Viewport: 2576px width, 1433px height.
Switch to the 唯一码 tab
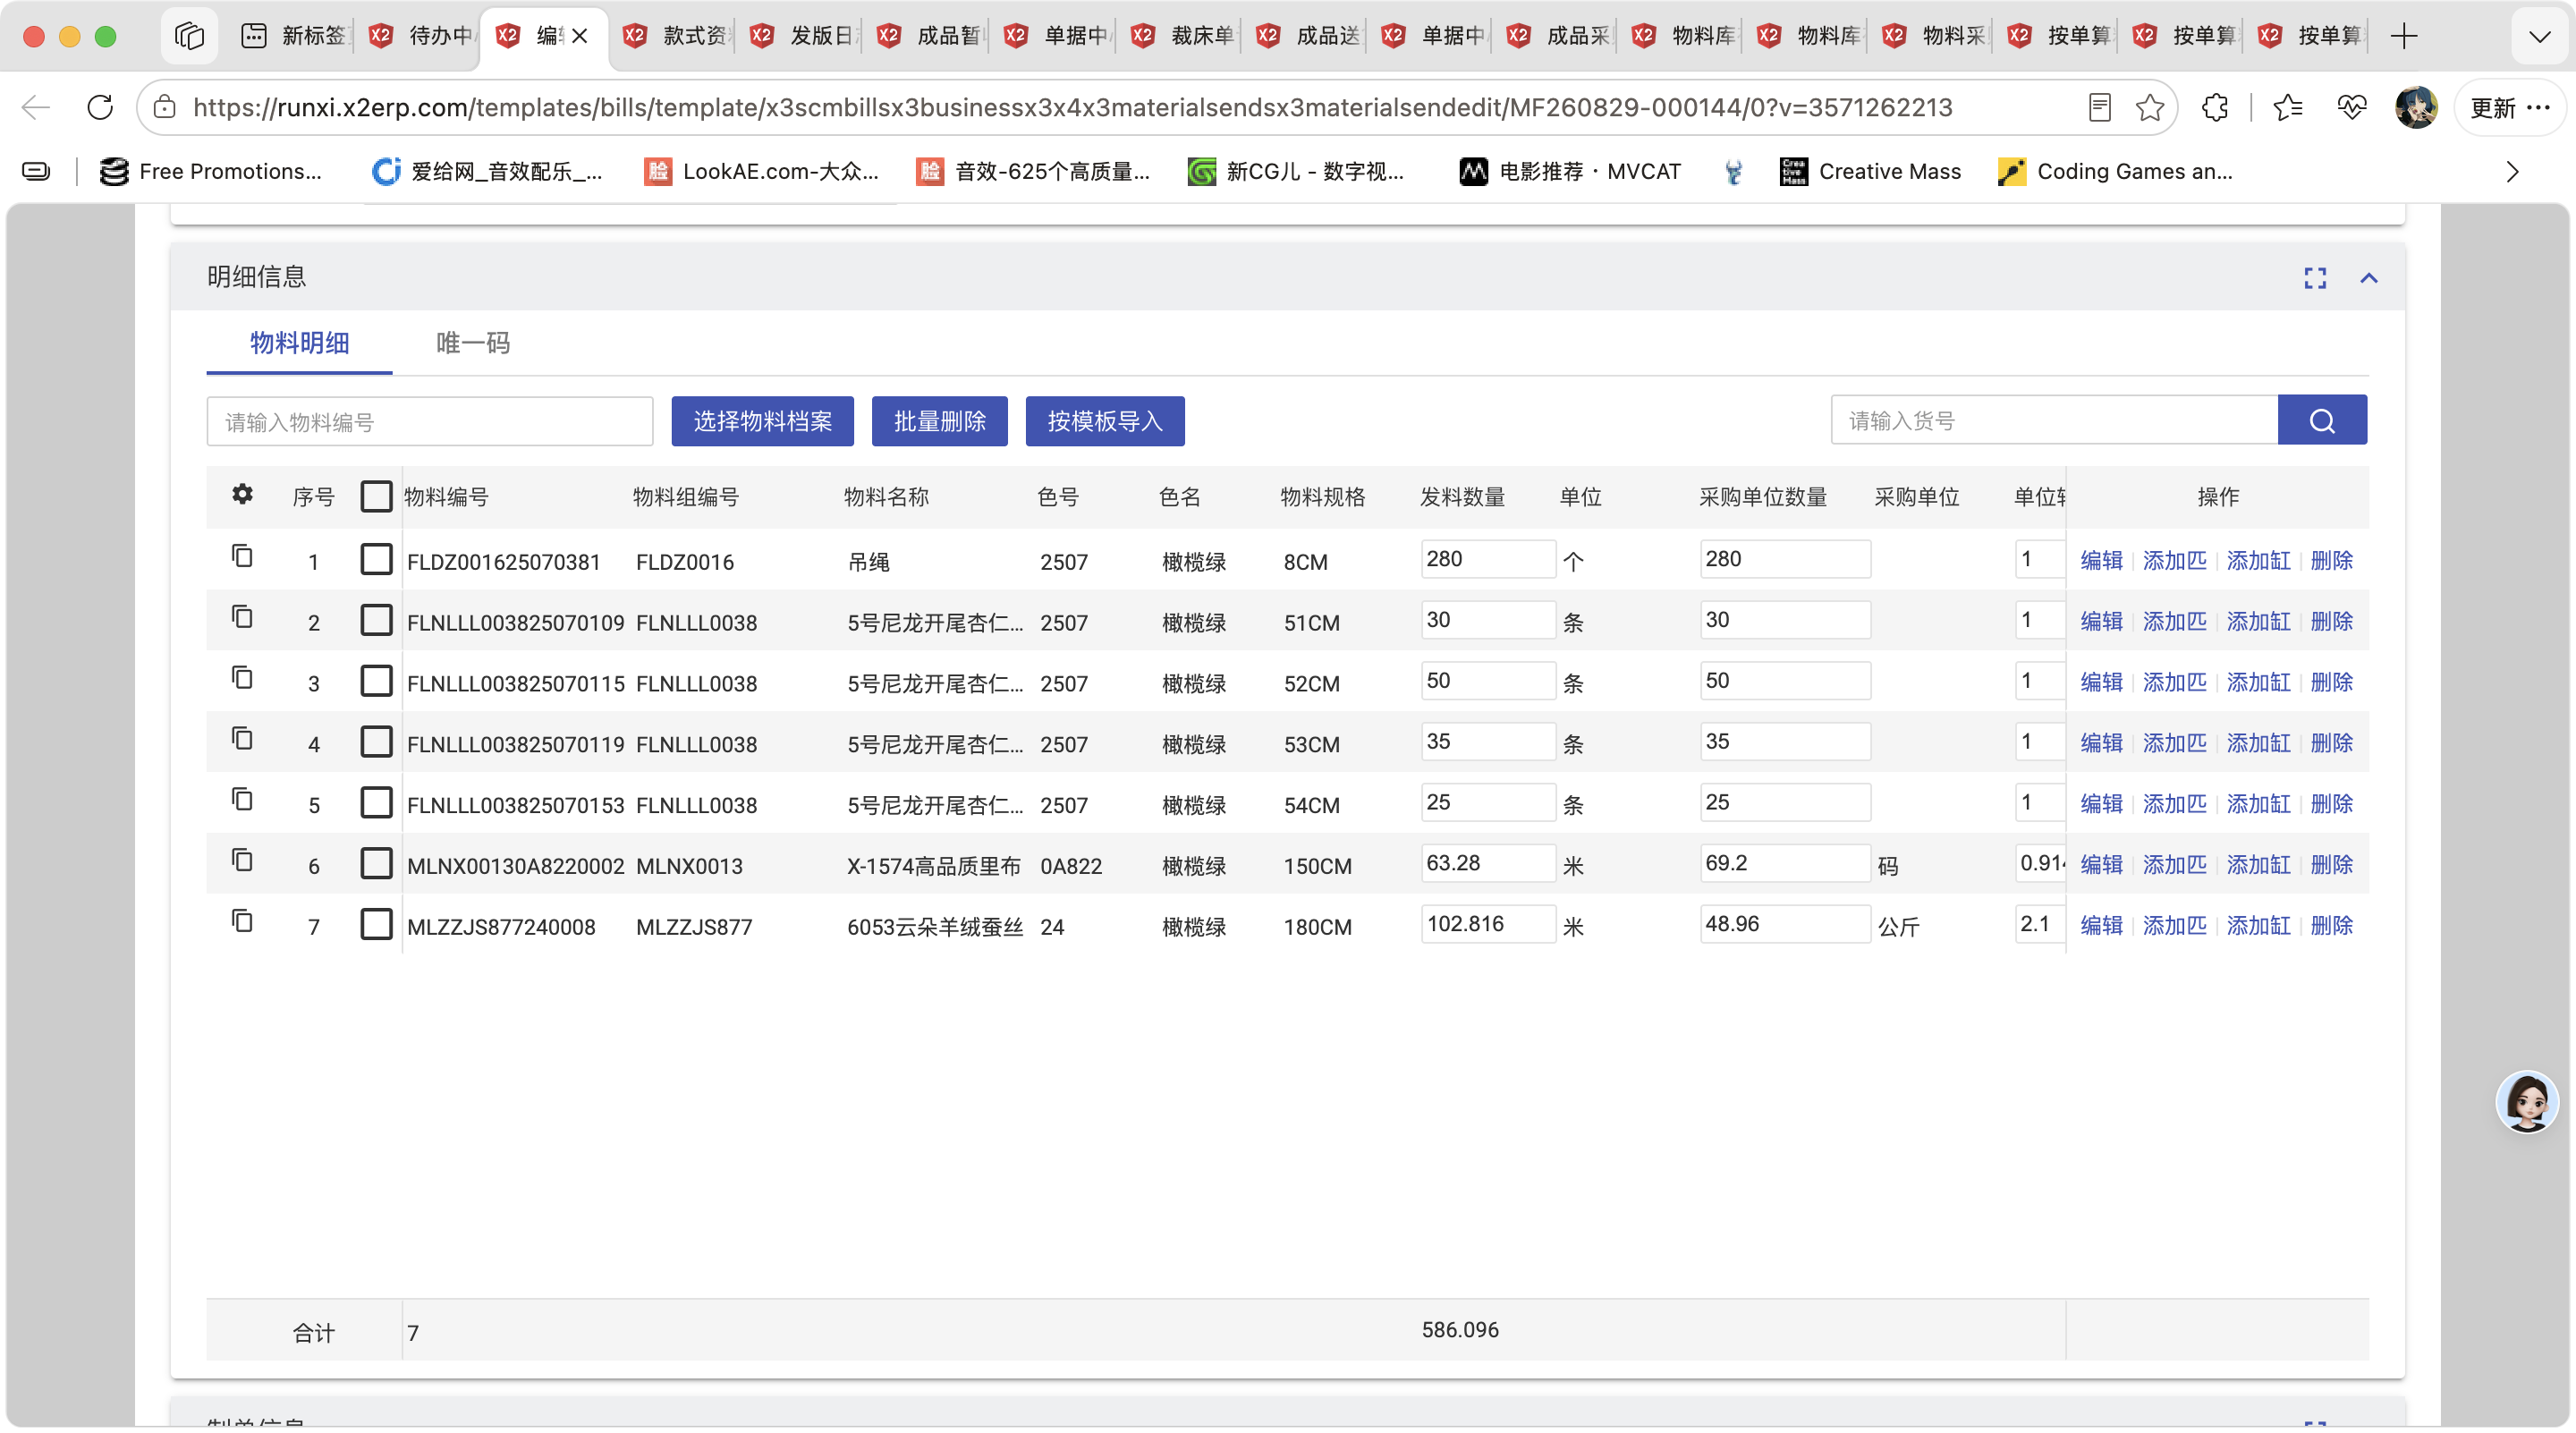473,343
